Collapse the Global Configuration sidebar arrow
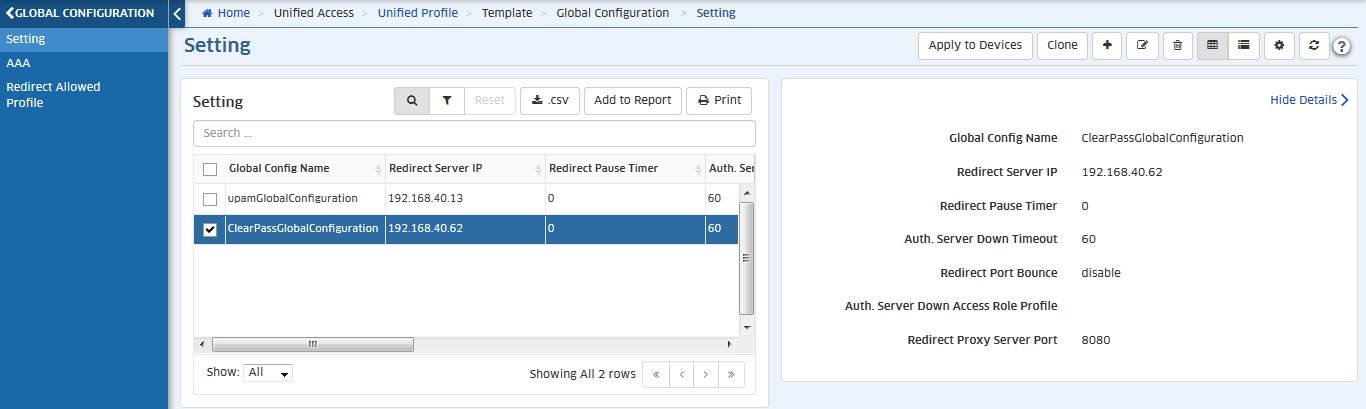The image size is (1366, 409). [177, 14]
